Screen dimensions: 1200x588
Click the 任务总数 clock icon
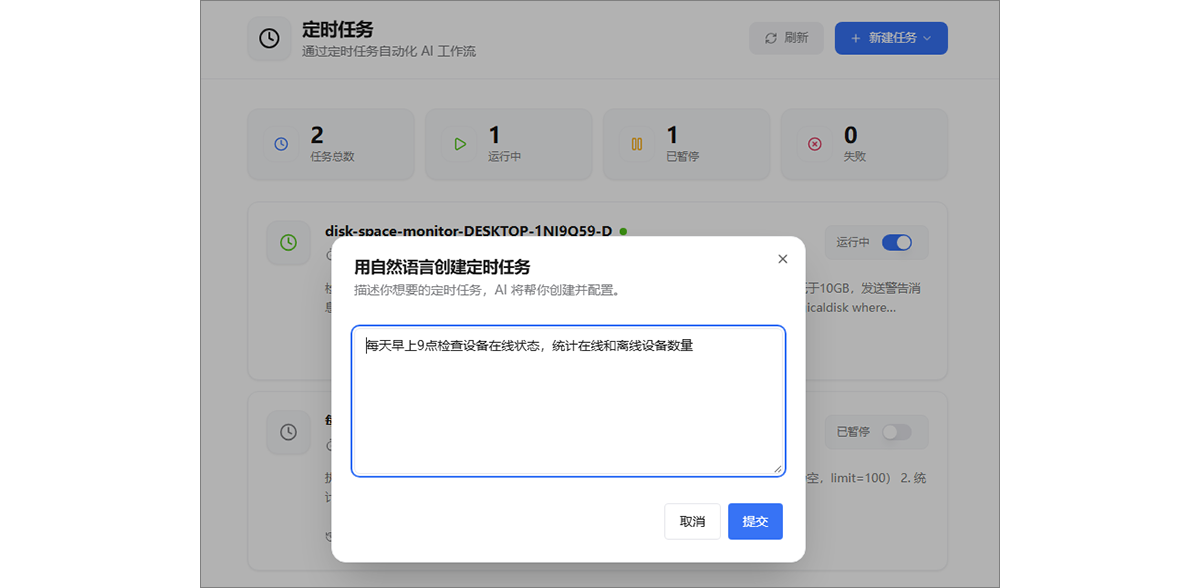tap(281, 144)
